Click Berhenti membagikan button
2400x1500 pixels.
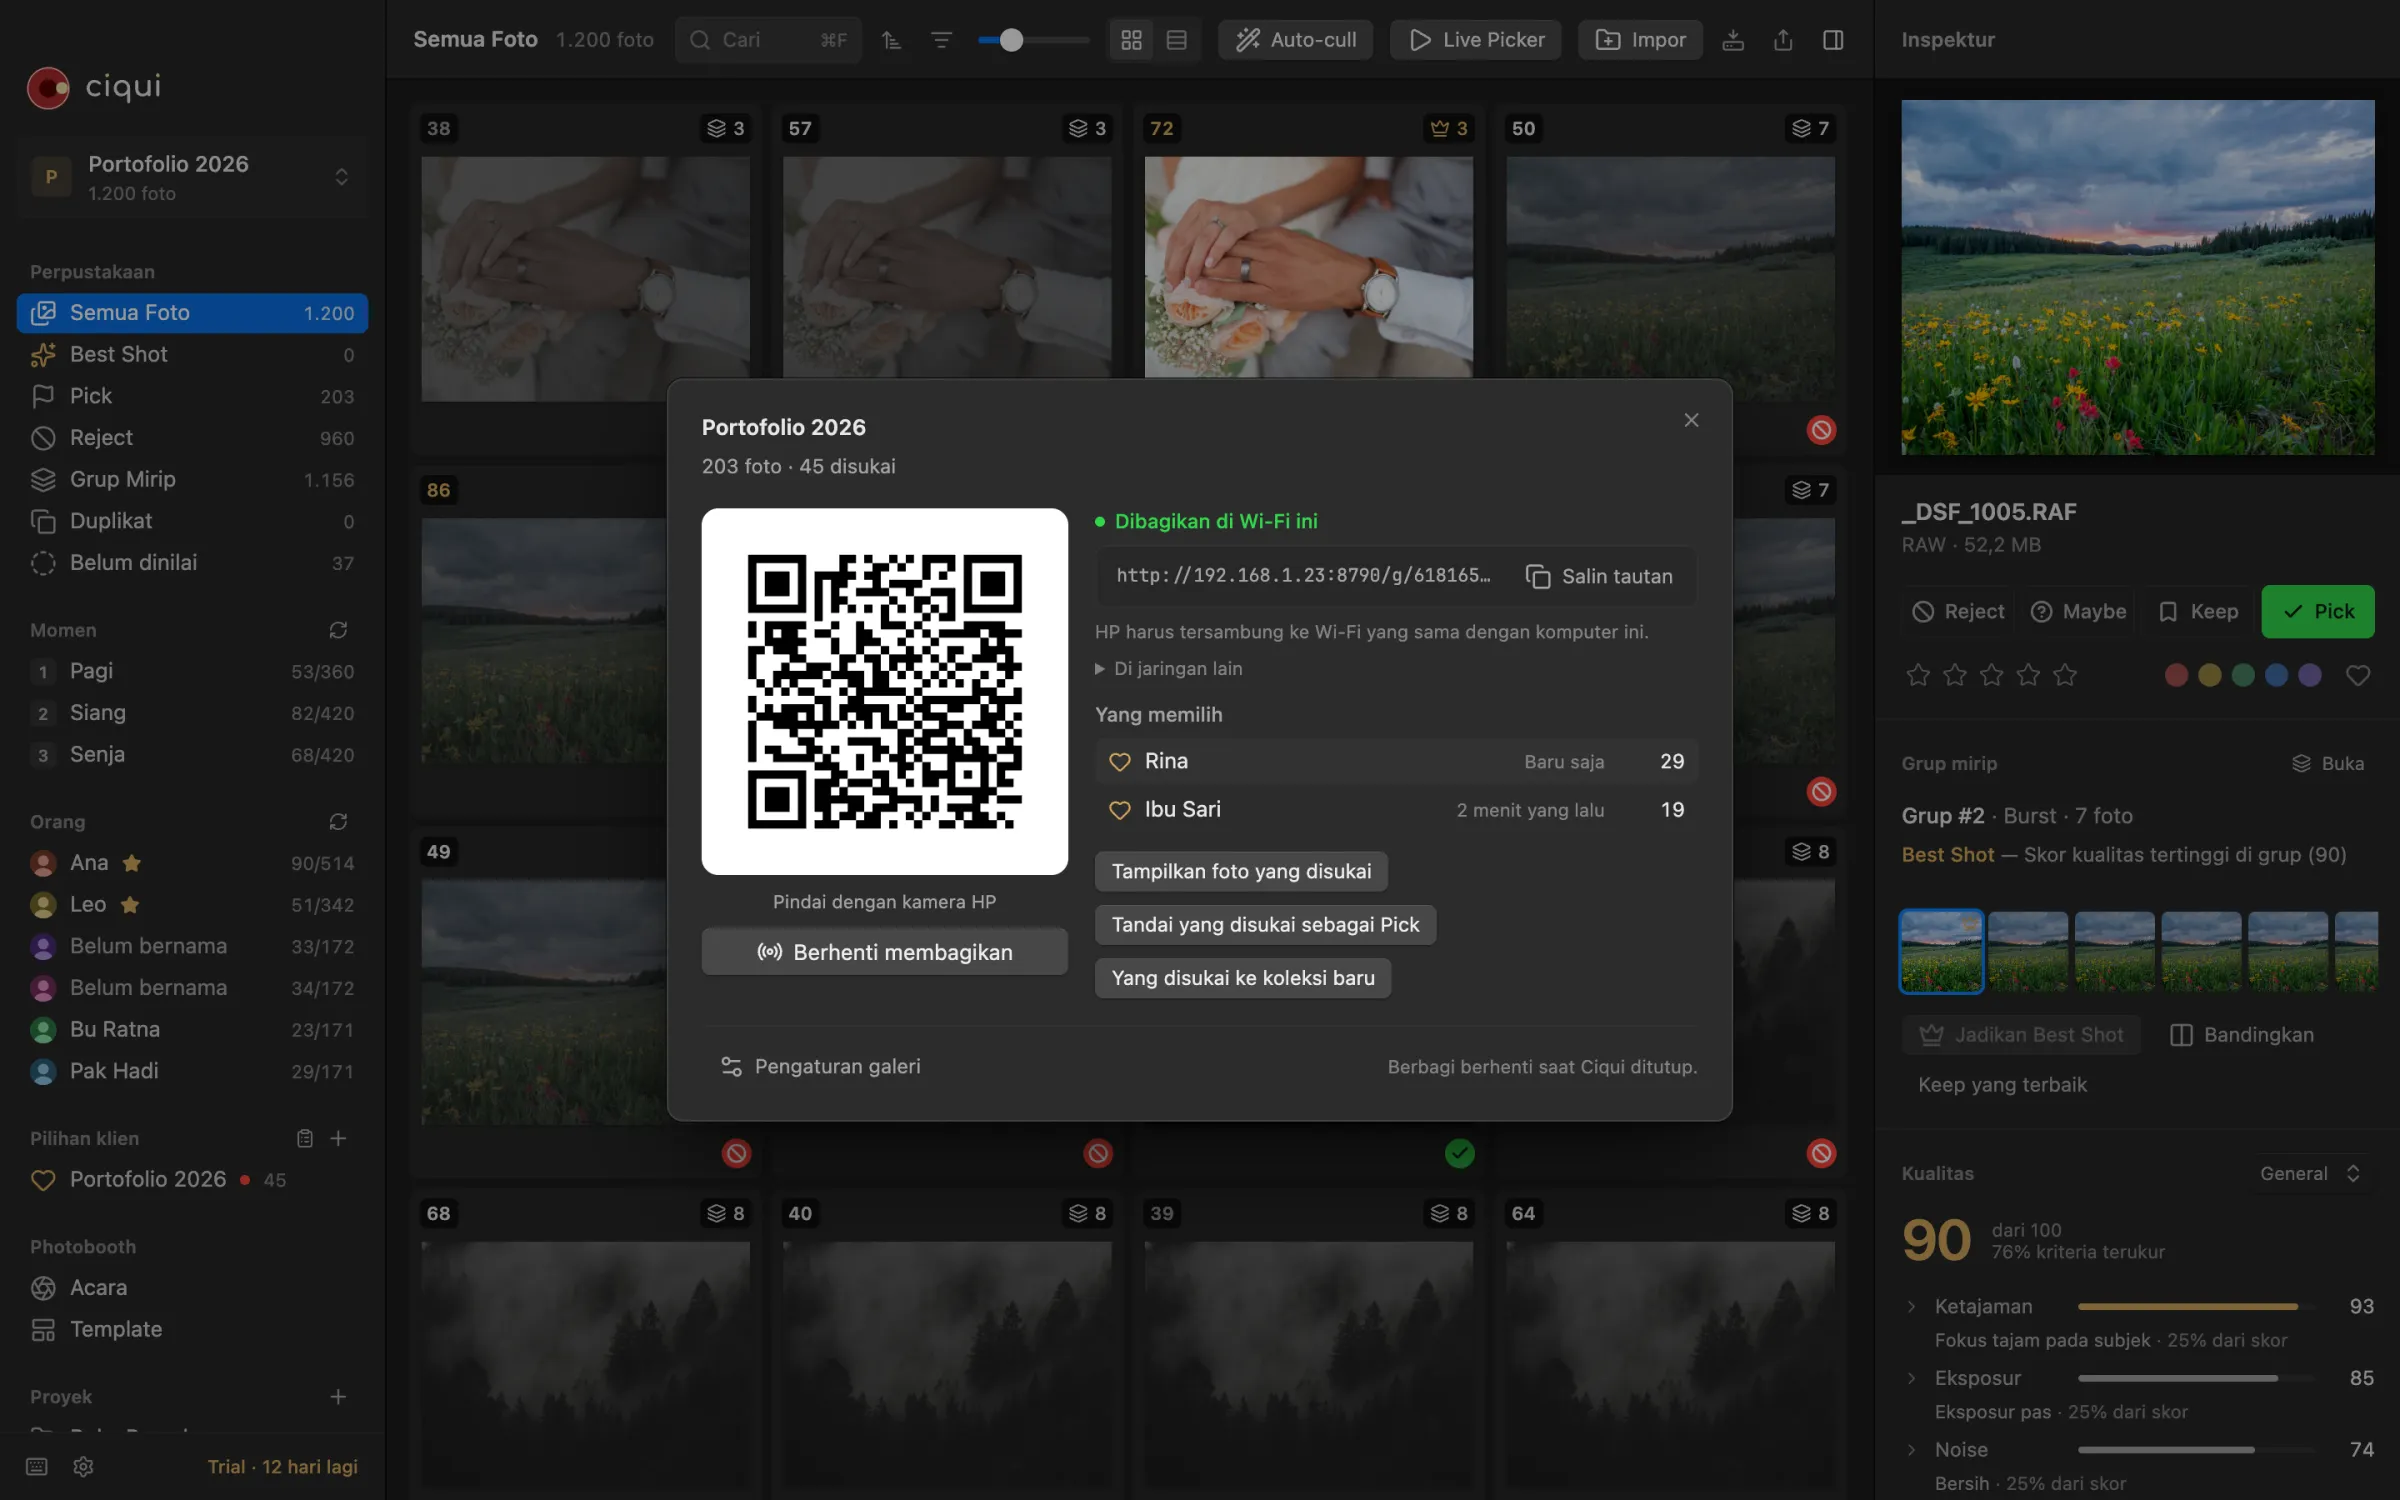coord(884,952)
